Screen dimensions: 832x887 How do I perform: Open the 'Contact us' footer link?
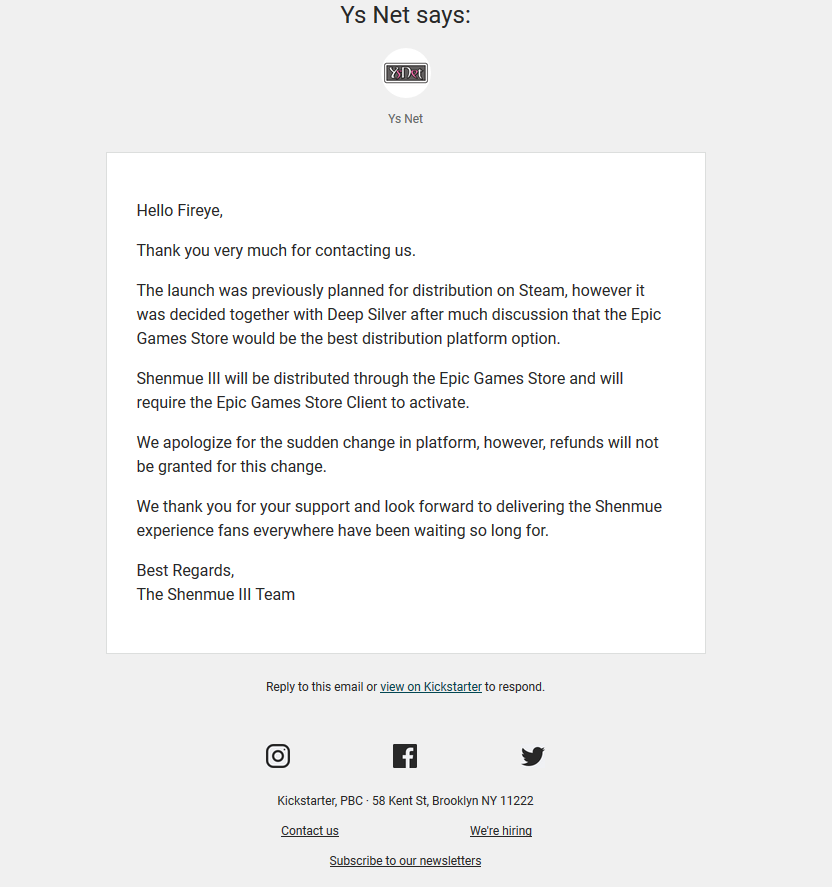(310, 830)
